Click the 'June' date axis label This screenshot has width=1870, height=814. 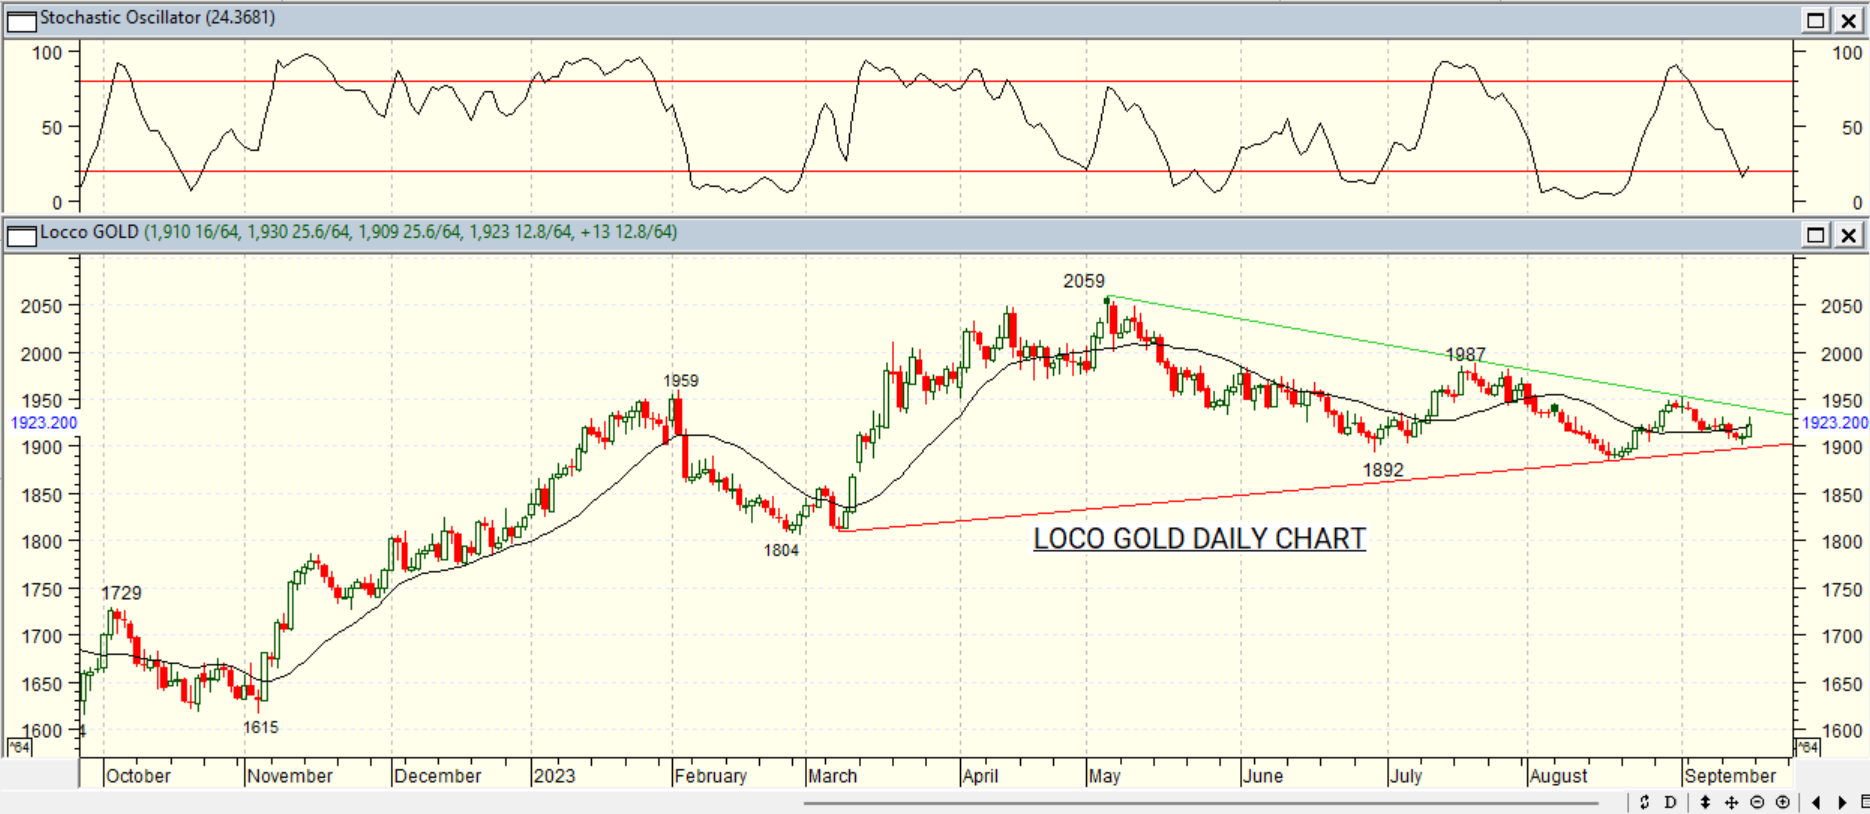[x=1263, y=776]
